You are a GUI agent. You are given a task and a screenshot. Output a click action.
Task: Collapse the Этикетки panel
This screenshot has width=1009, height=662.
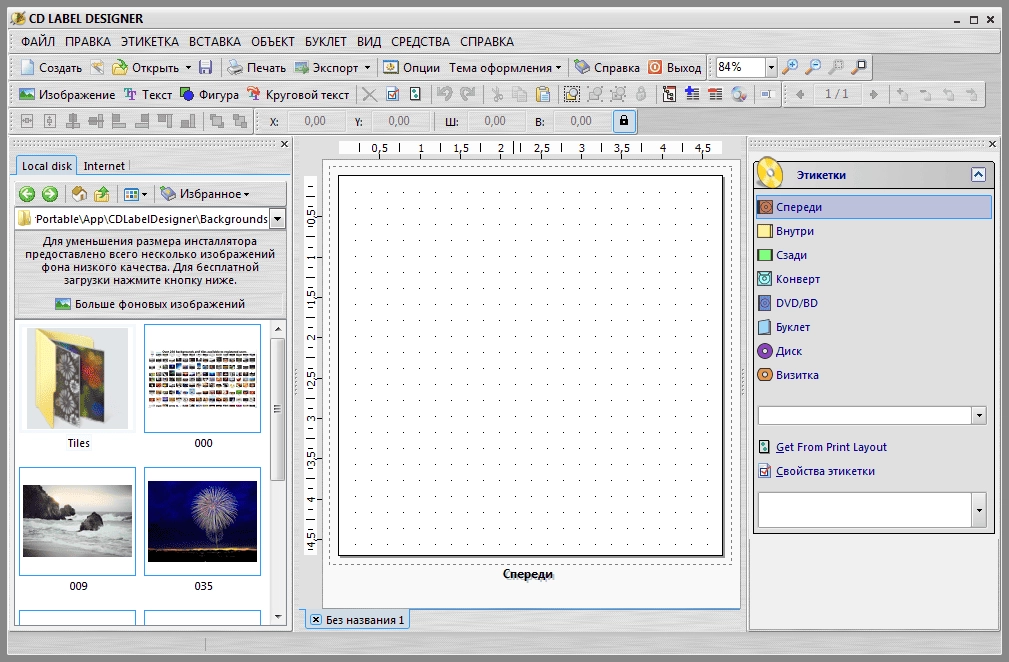pyautogui.click(x=978, y=174)
